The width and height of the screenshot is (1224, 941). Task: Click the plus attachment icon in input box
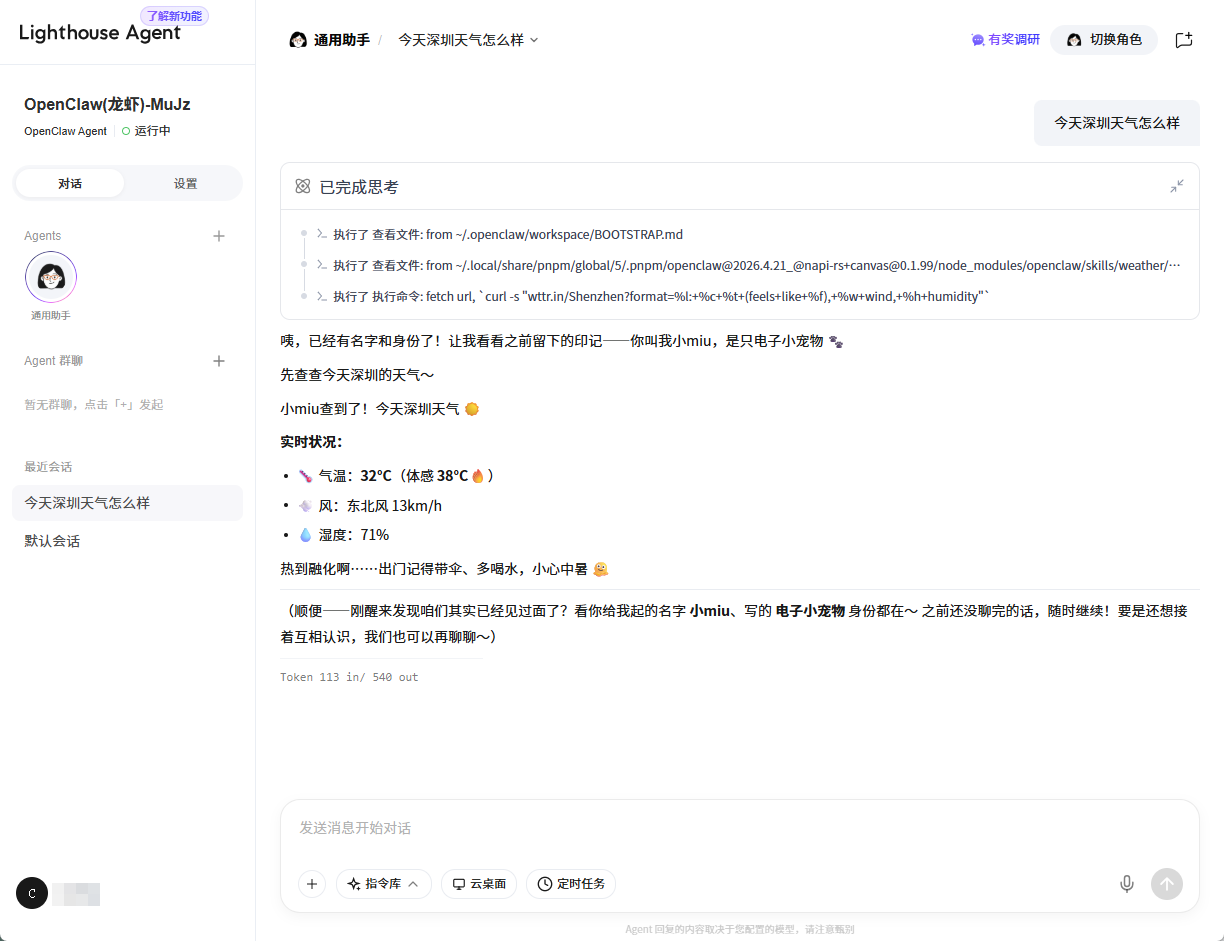[312, 884]
